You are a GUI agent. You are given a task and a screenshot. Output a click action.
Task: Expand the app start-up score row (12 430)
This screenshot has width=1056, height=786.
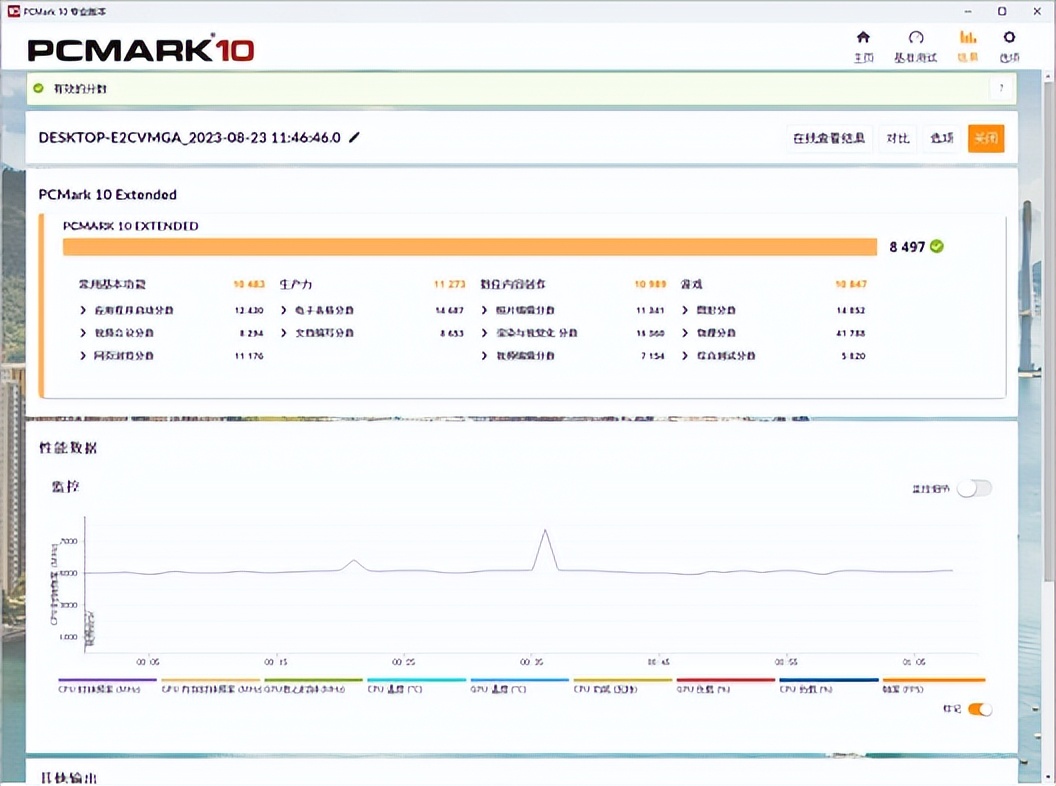84,310
